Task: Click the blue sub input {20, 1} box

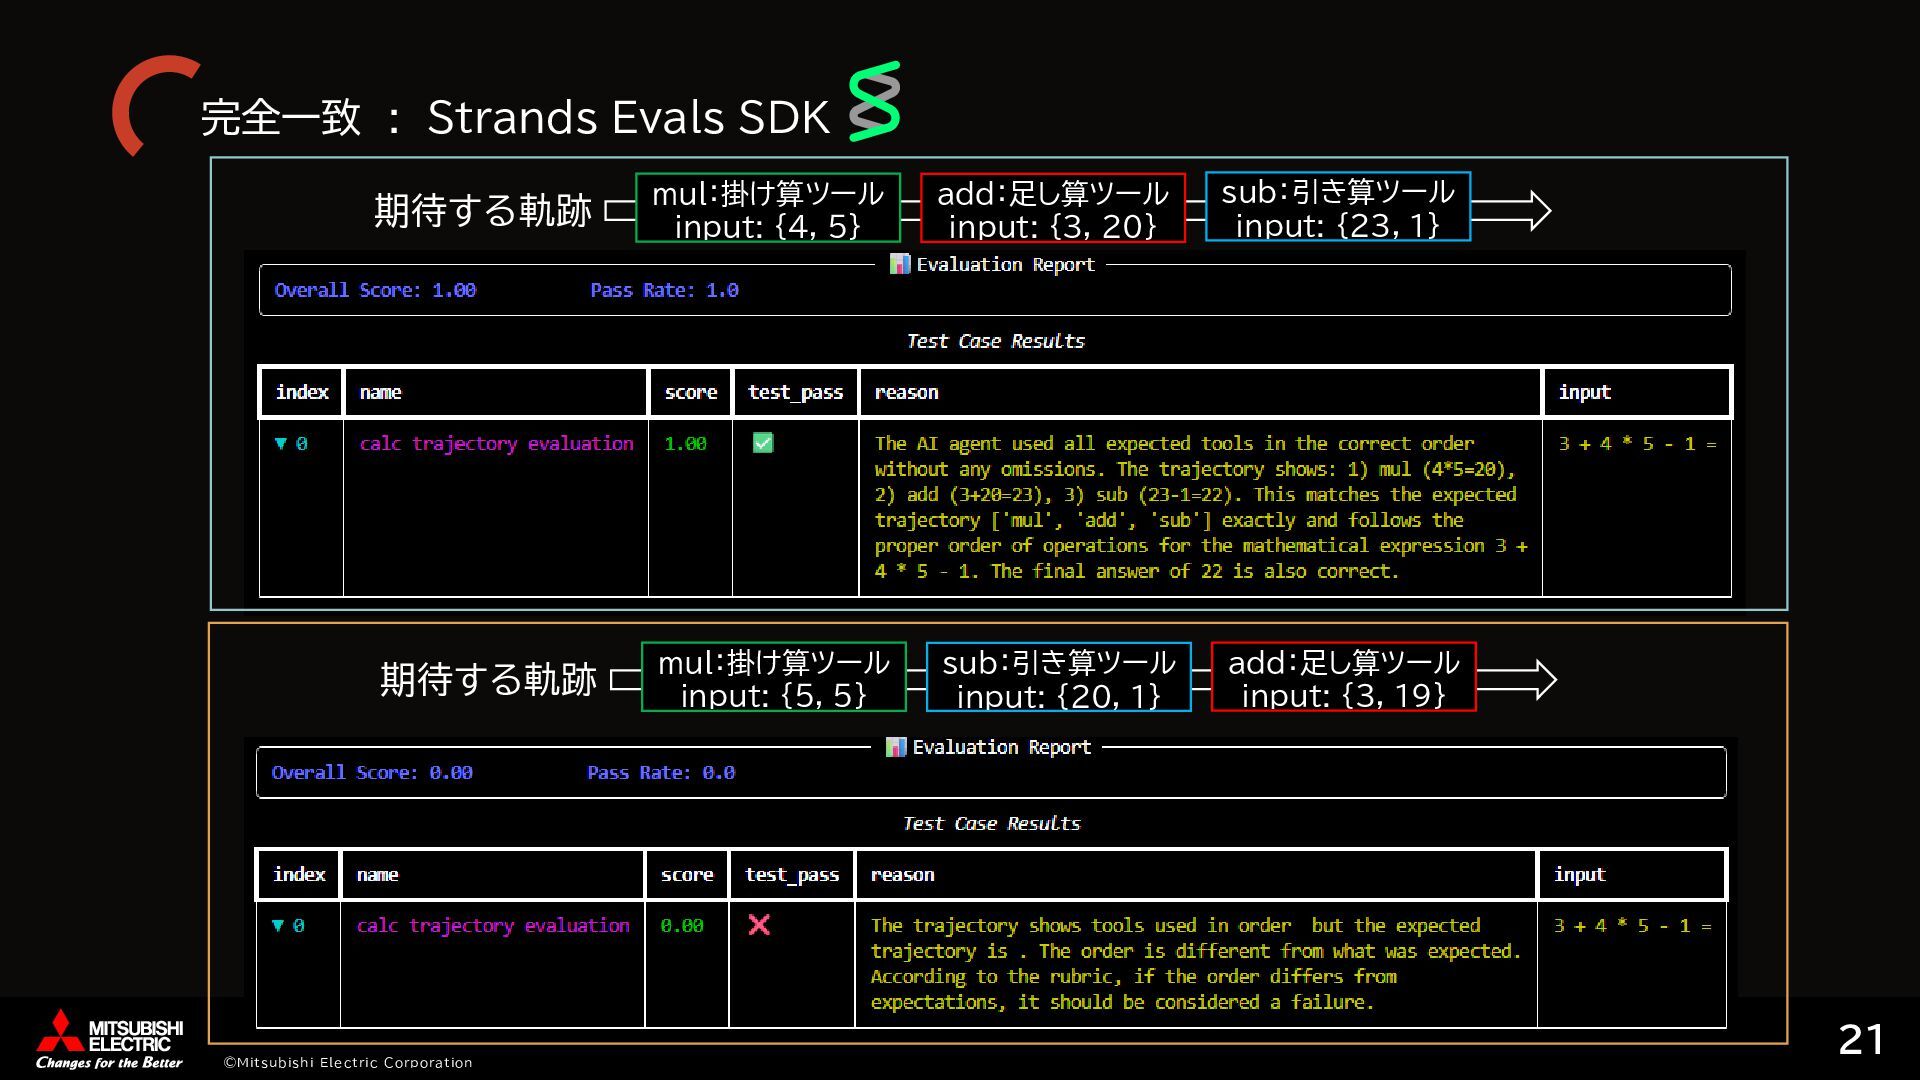Action: pos(1058,678)
